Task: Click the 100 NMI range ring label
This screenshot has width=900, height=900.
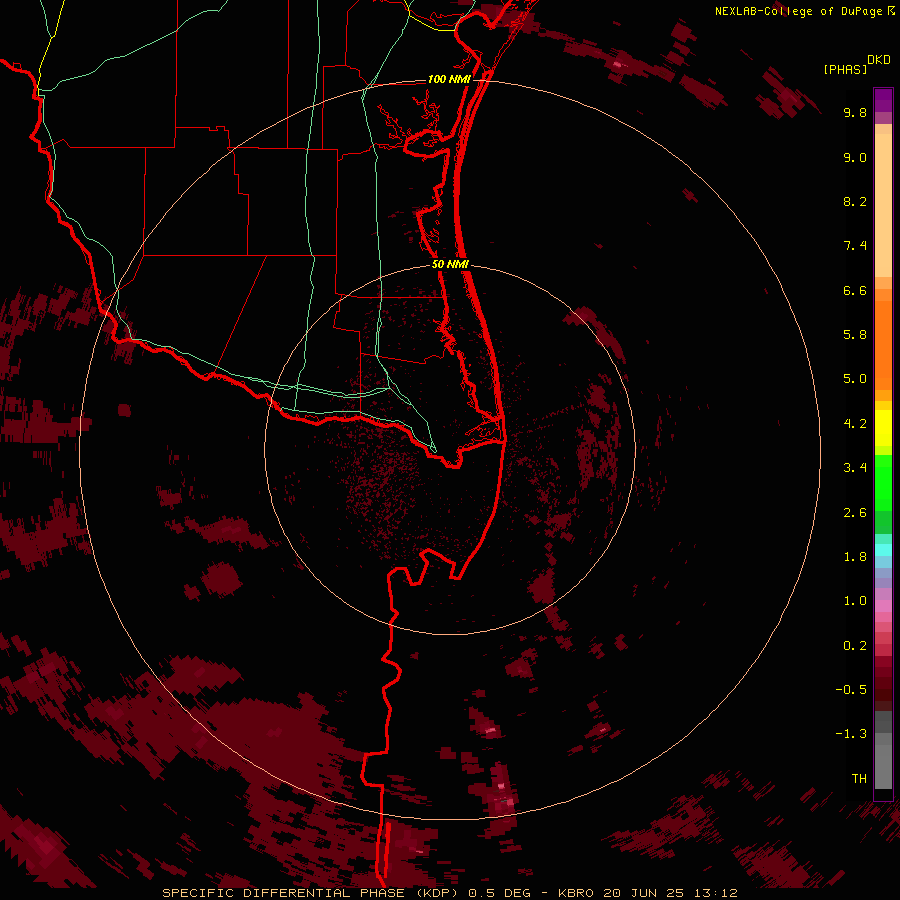Action: [x=449, y=79]
